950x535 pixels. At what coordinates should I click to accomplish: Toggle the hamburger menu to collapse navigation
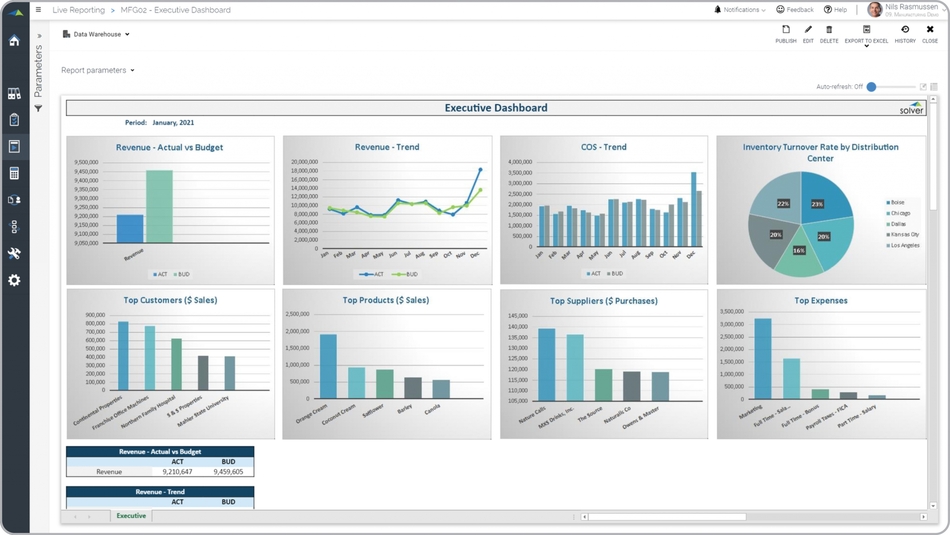coord(38,10)
